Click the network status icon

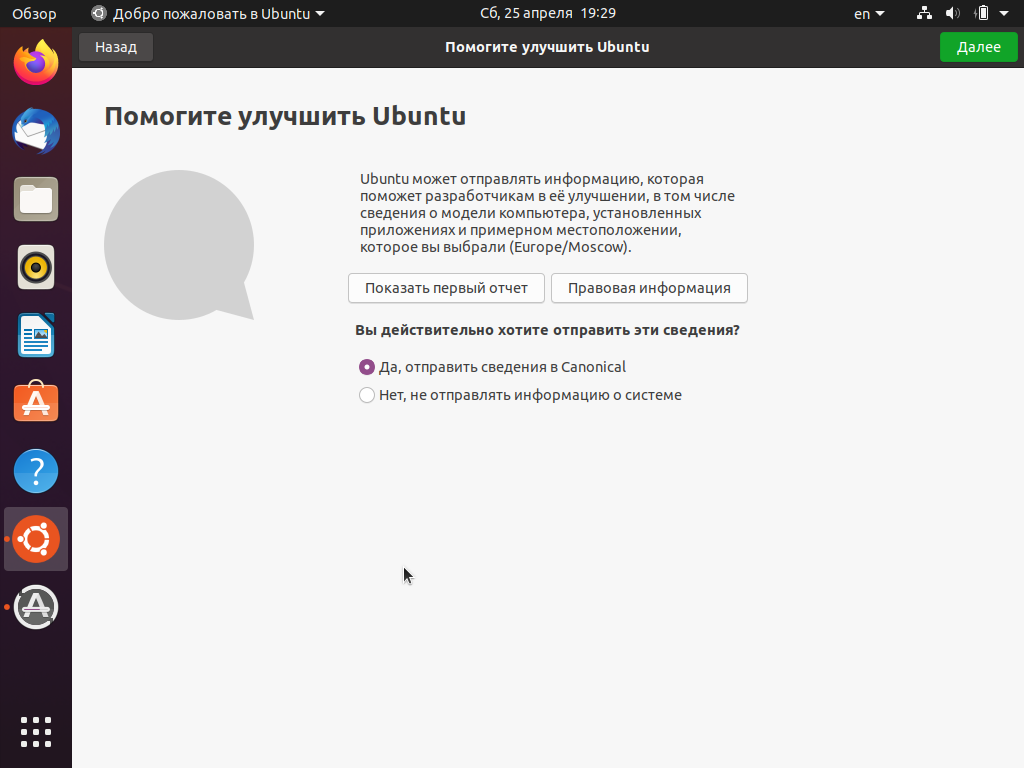coord(924,13)
